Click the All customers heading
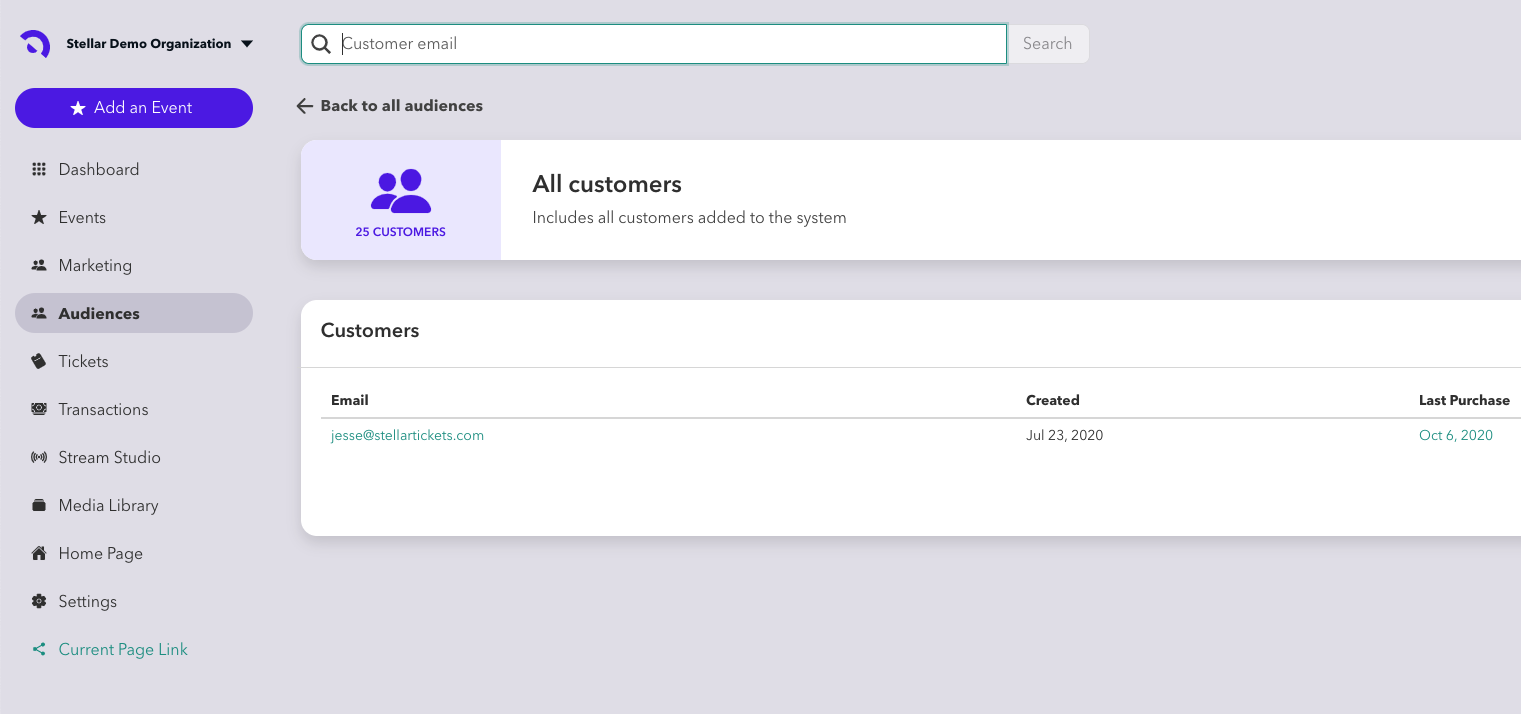 (x=607, y=184)
